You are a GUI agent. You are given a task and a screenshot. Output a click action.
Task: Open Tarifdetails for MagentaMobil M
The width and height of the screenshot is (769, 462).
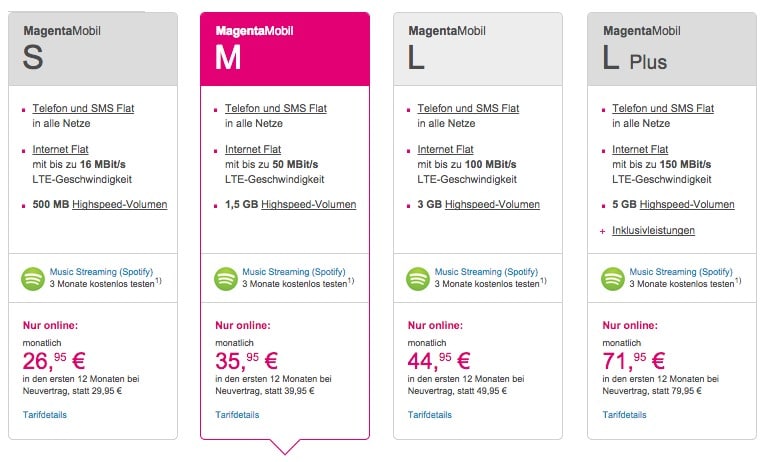[237, 415]
